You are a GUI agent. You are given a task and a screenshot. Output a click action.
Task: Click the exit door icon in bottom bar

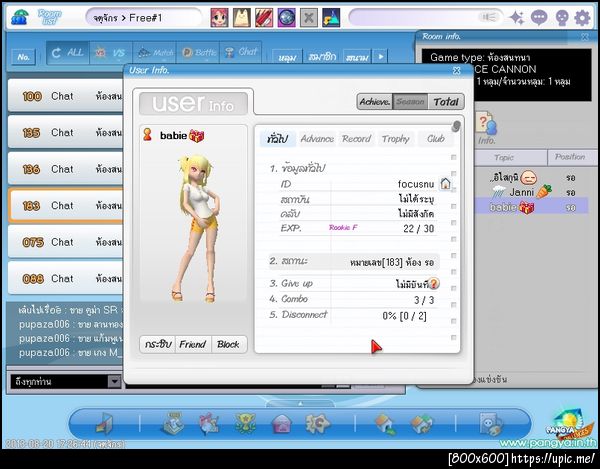(104, 423)
